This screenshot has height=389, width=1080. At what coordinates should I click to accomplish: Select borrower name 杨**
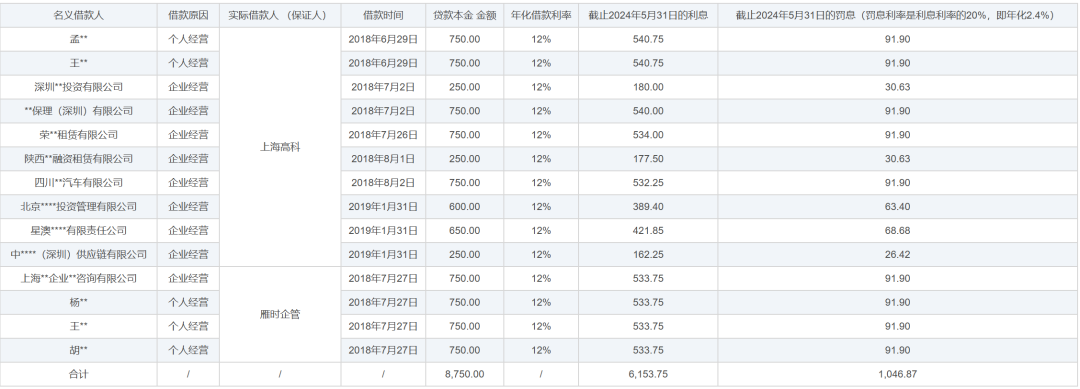pos(79,302)
